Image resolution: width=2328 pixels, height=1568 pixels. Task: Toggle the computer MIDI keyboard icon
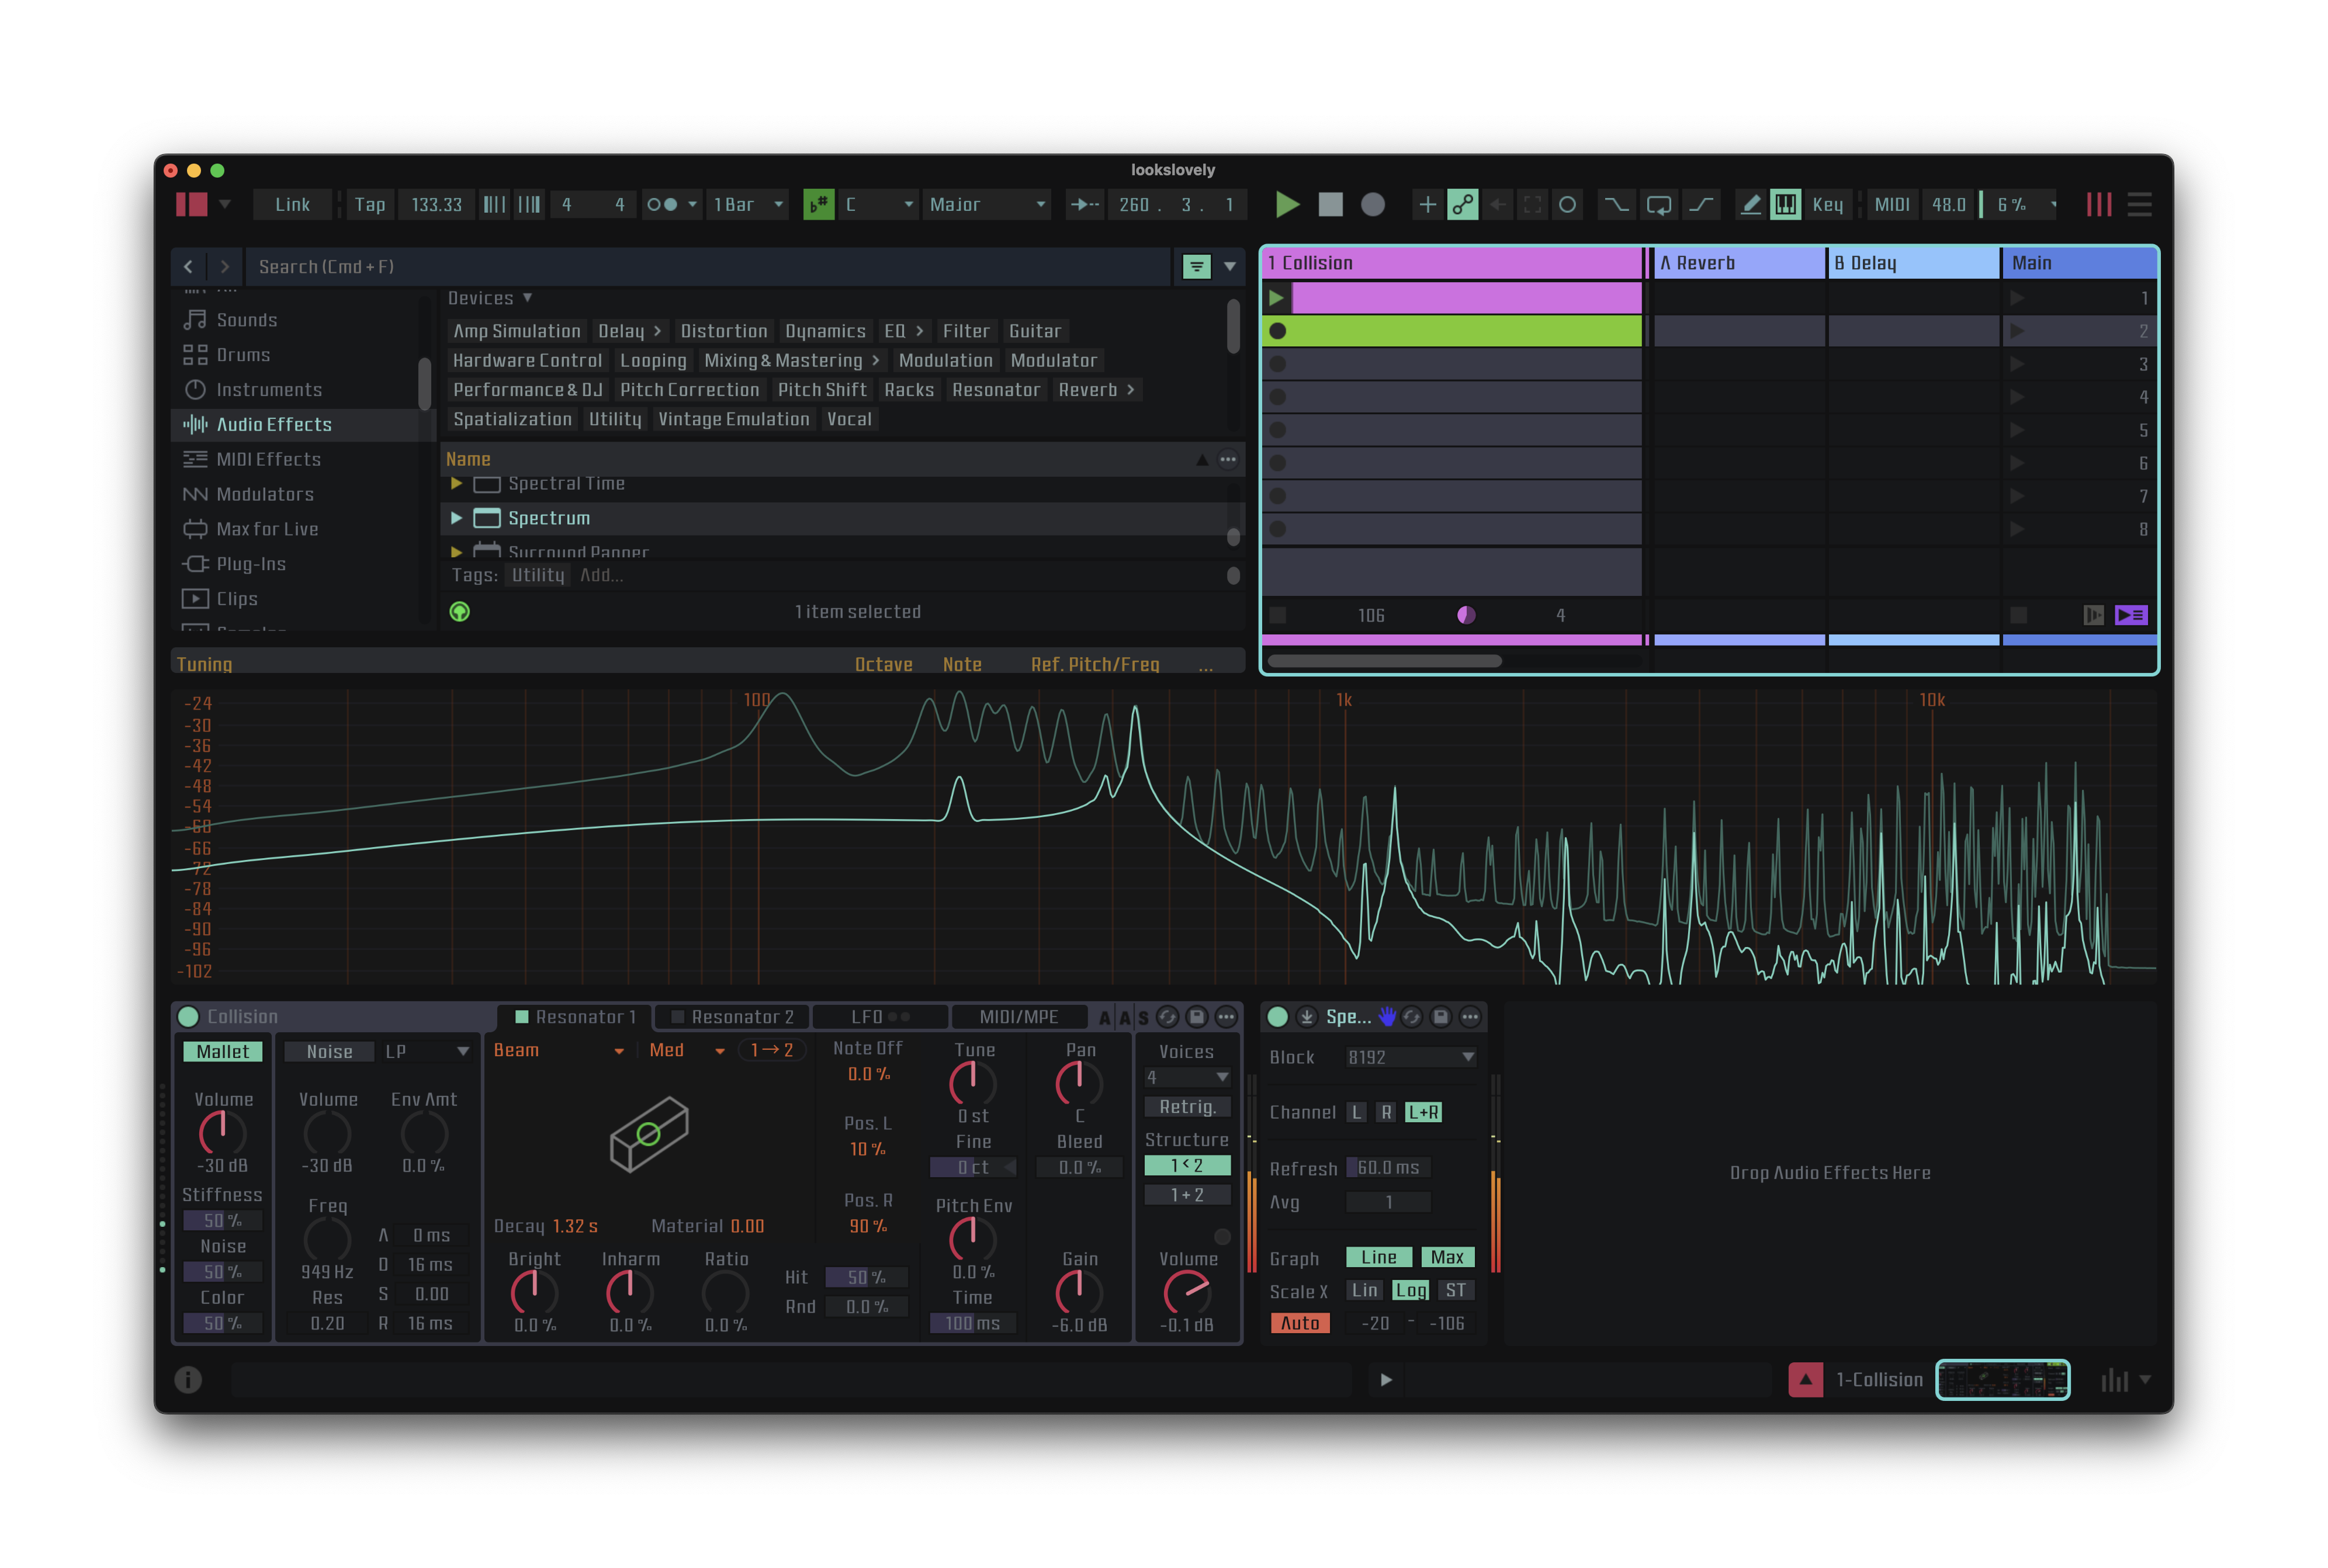pyautogui.click(x=1785, y=205)
